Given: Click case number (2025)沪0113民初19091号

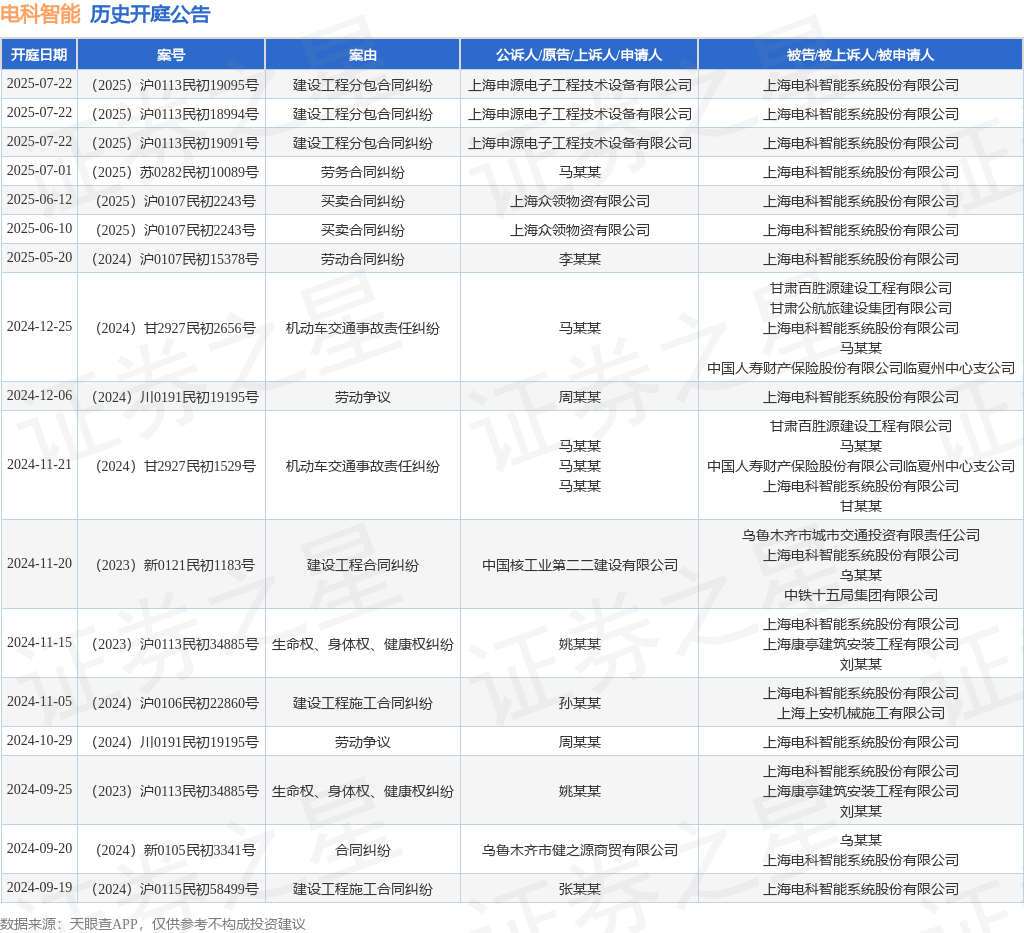Looking at the screenshot, I should click(171, 143).
